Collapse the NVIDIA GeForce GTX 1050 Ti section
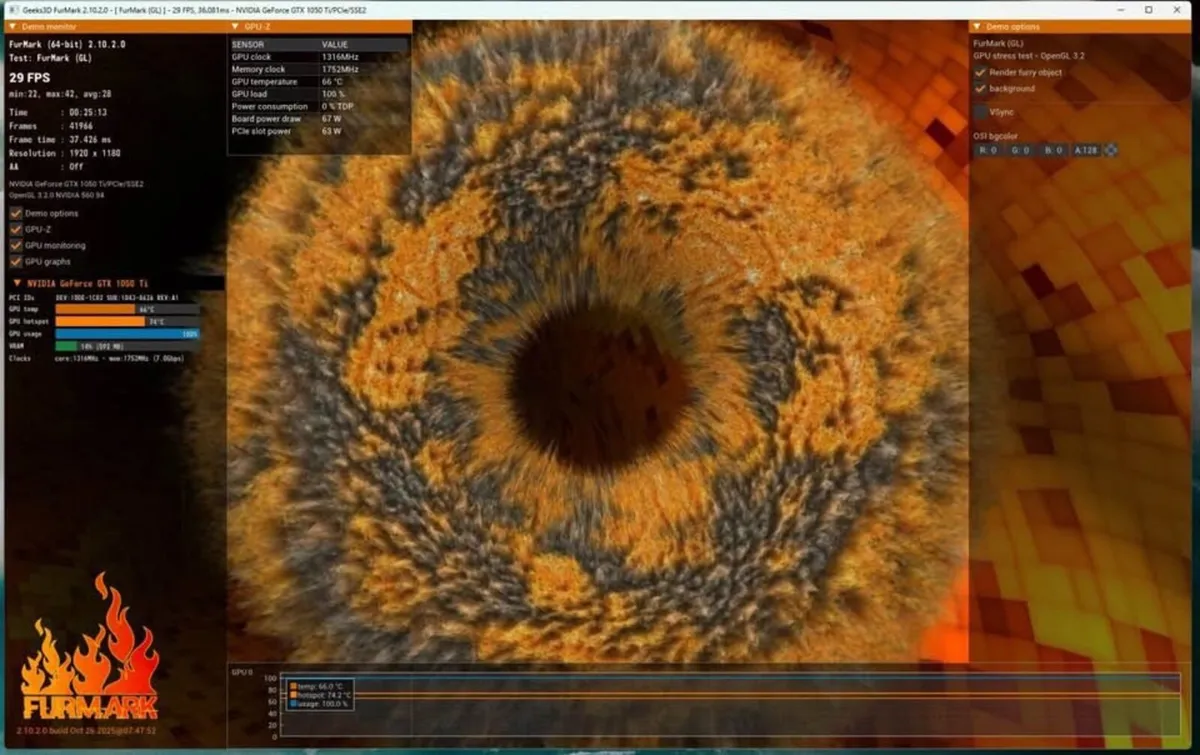 (x=17, y=283)
